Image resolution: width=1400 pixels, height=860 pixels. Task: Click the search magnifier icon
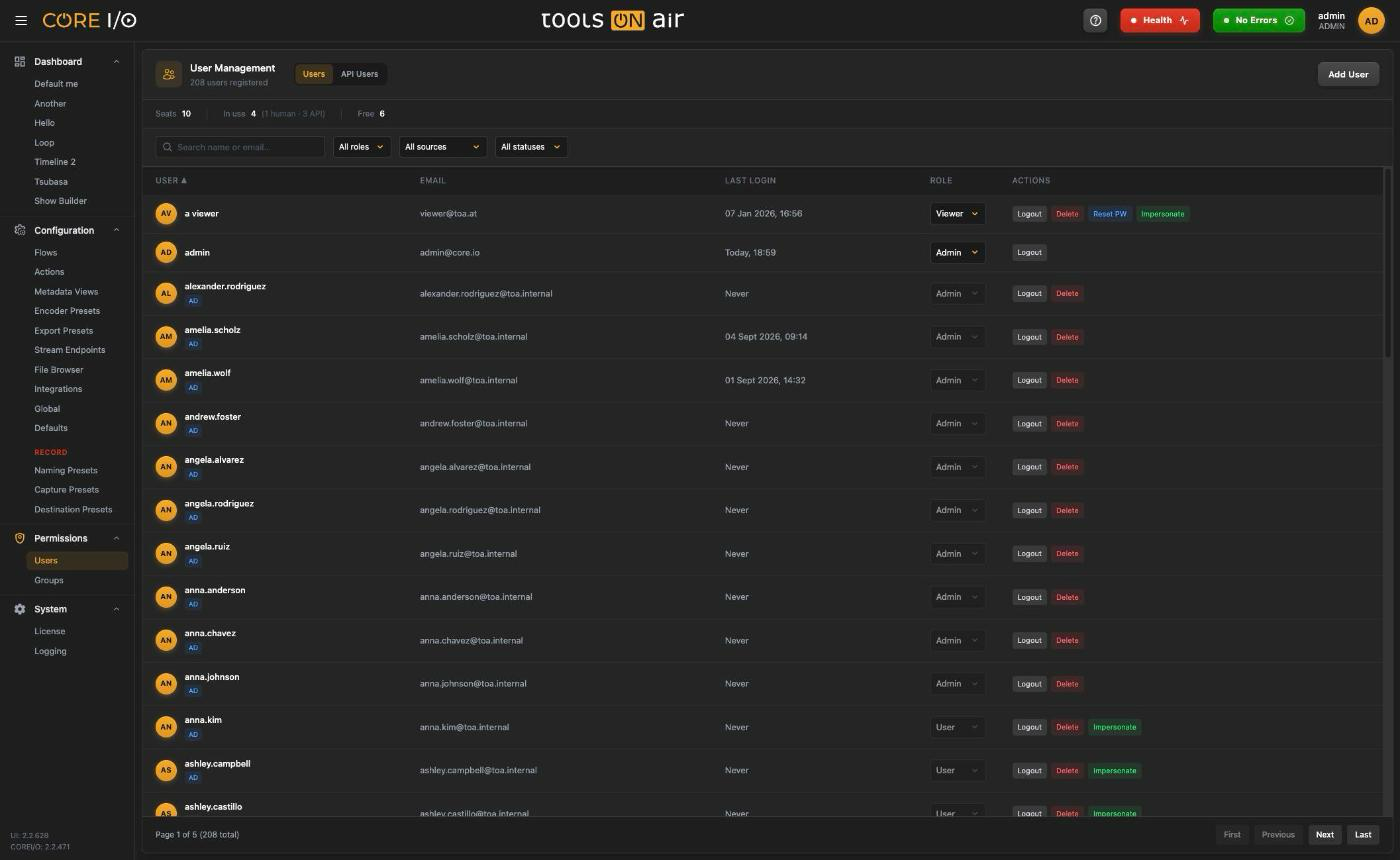coord(168,147)
